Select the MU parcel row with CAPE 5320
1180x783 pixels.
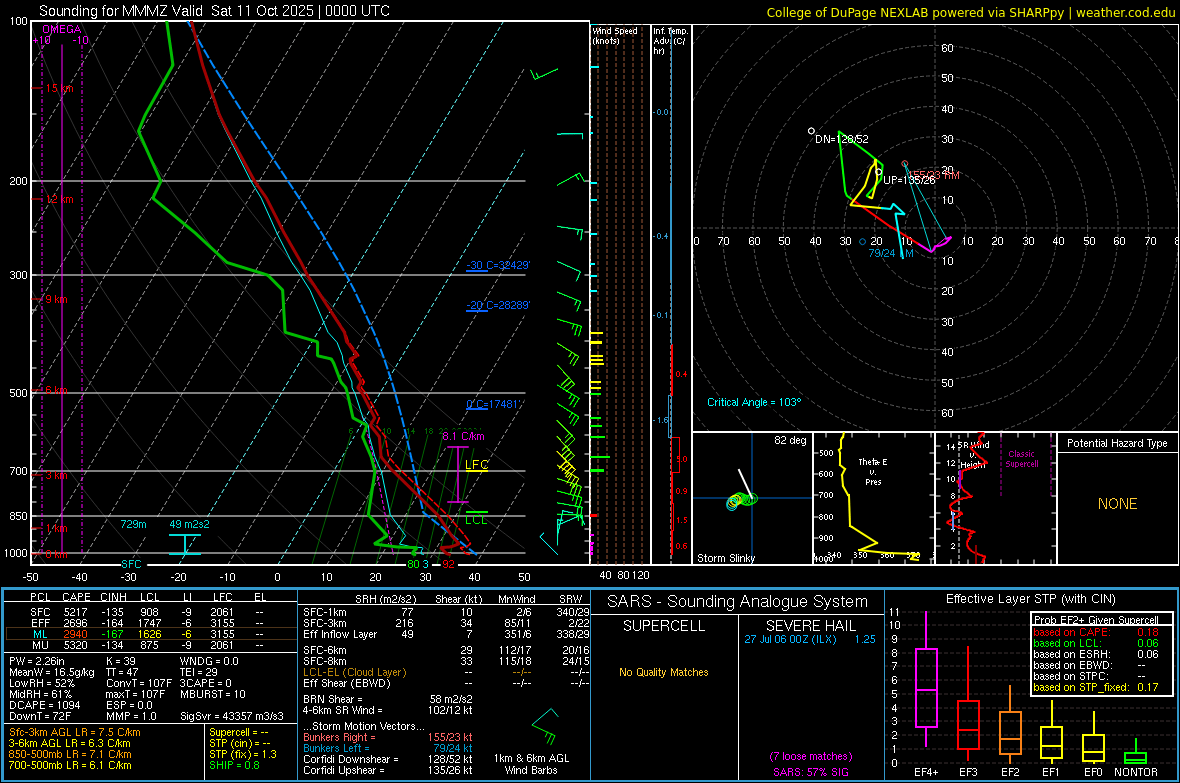coord(150,645)
